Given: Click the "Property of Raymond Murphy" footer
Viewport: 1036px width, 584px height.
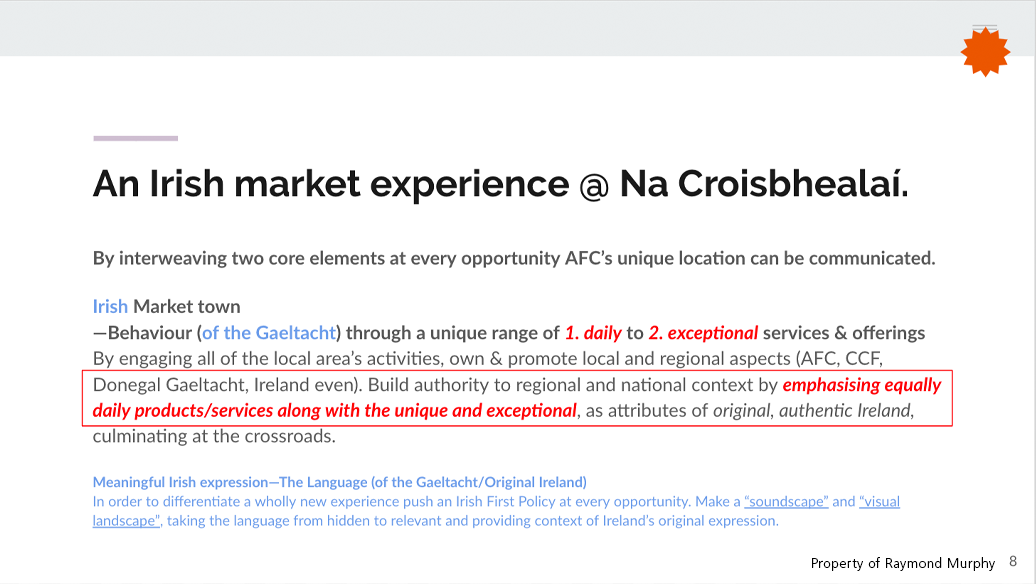Looking at the screenshot, I should coord(903,563).
